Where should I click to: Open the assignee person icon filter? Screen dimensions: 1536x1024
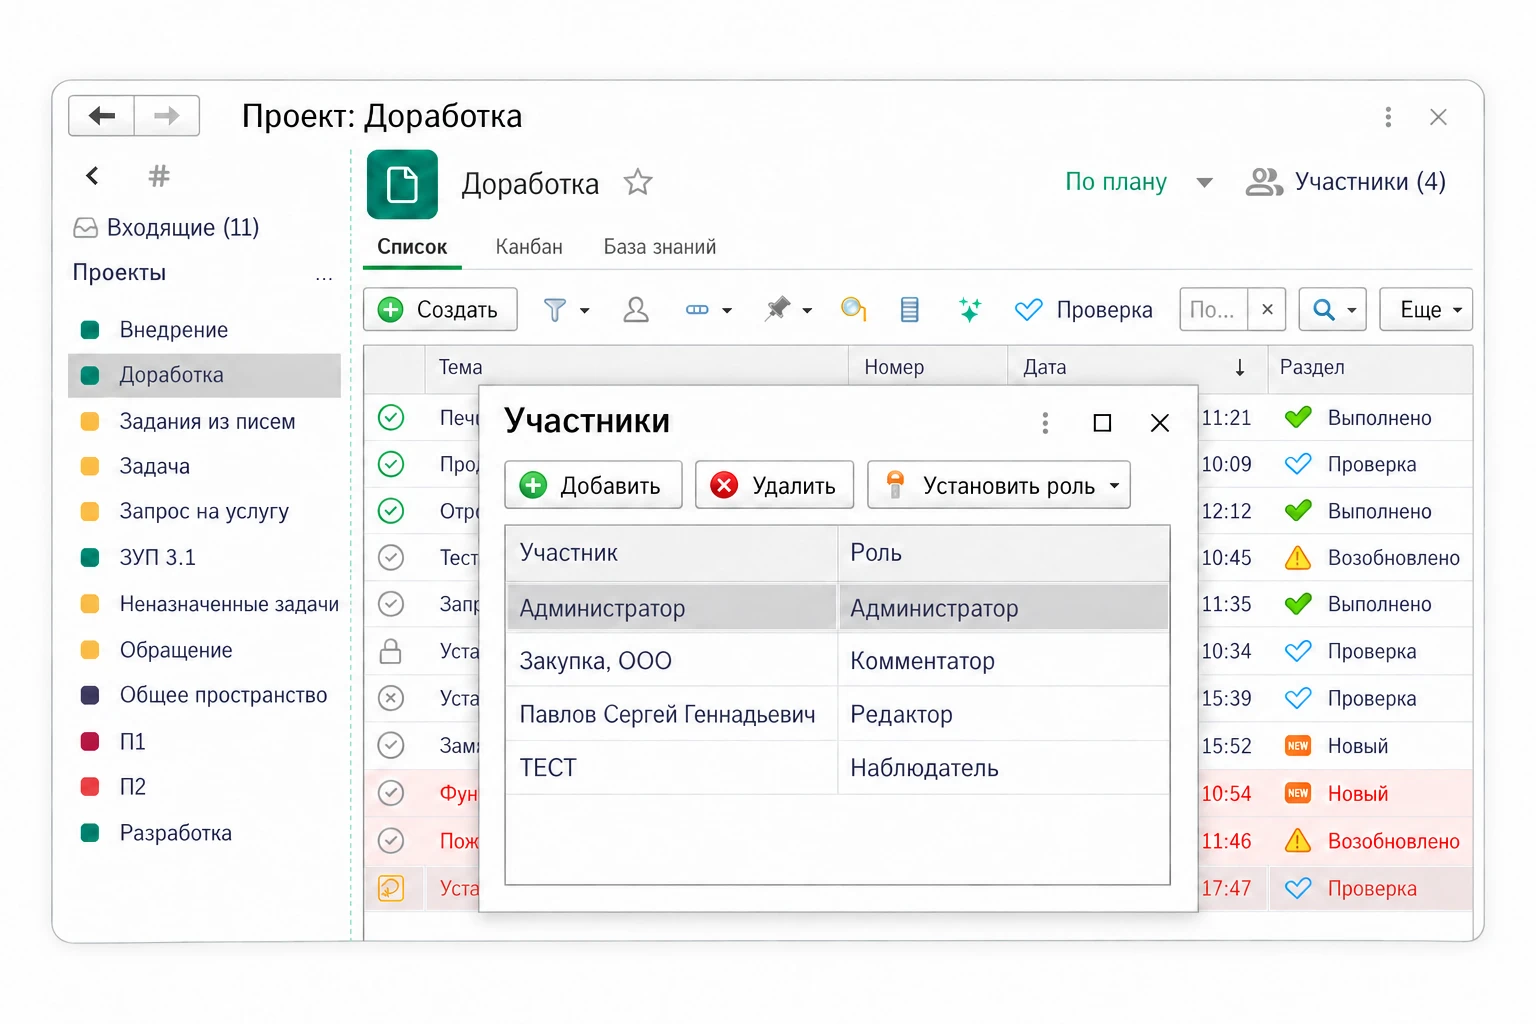point(636,310)
